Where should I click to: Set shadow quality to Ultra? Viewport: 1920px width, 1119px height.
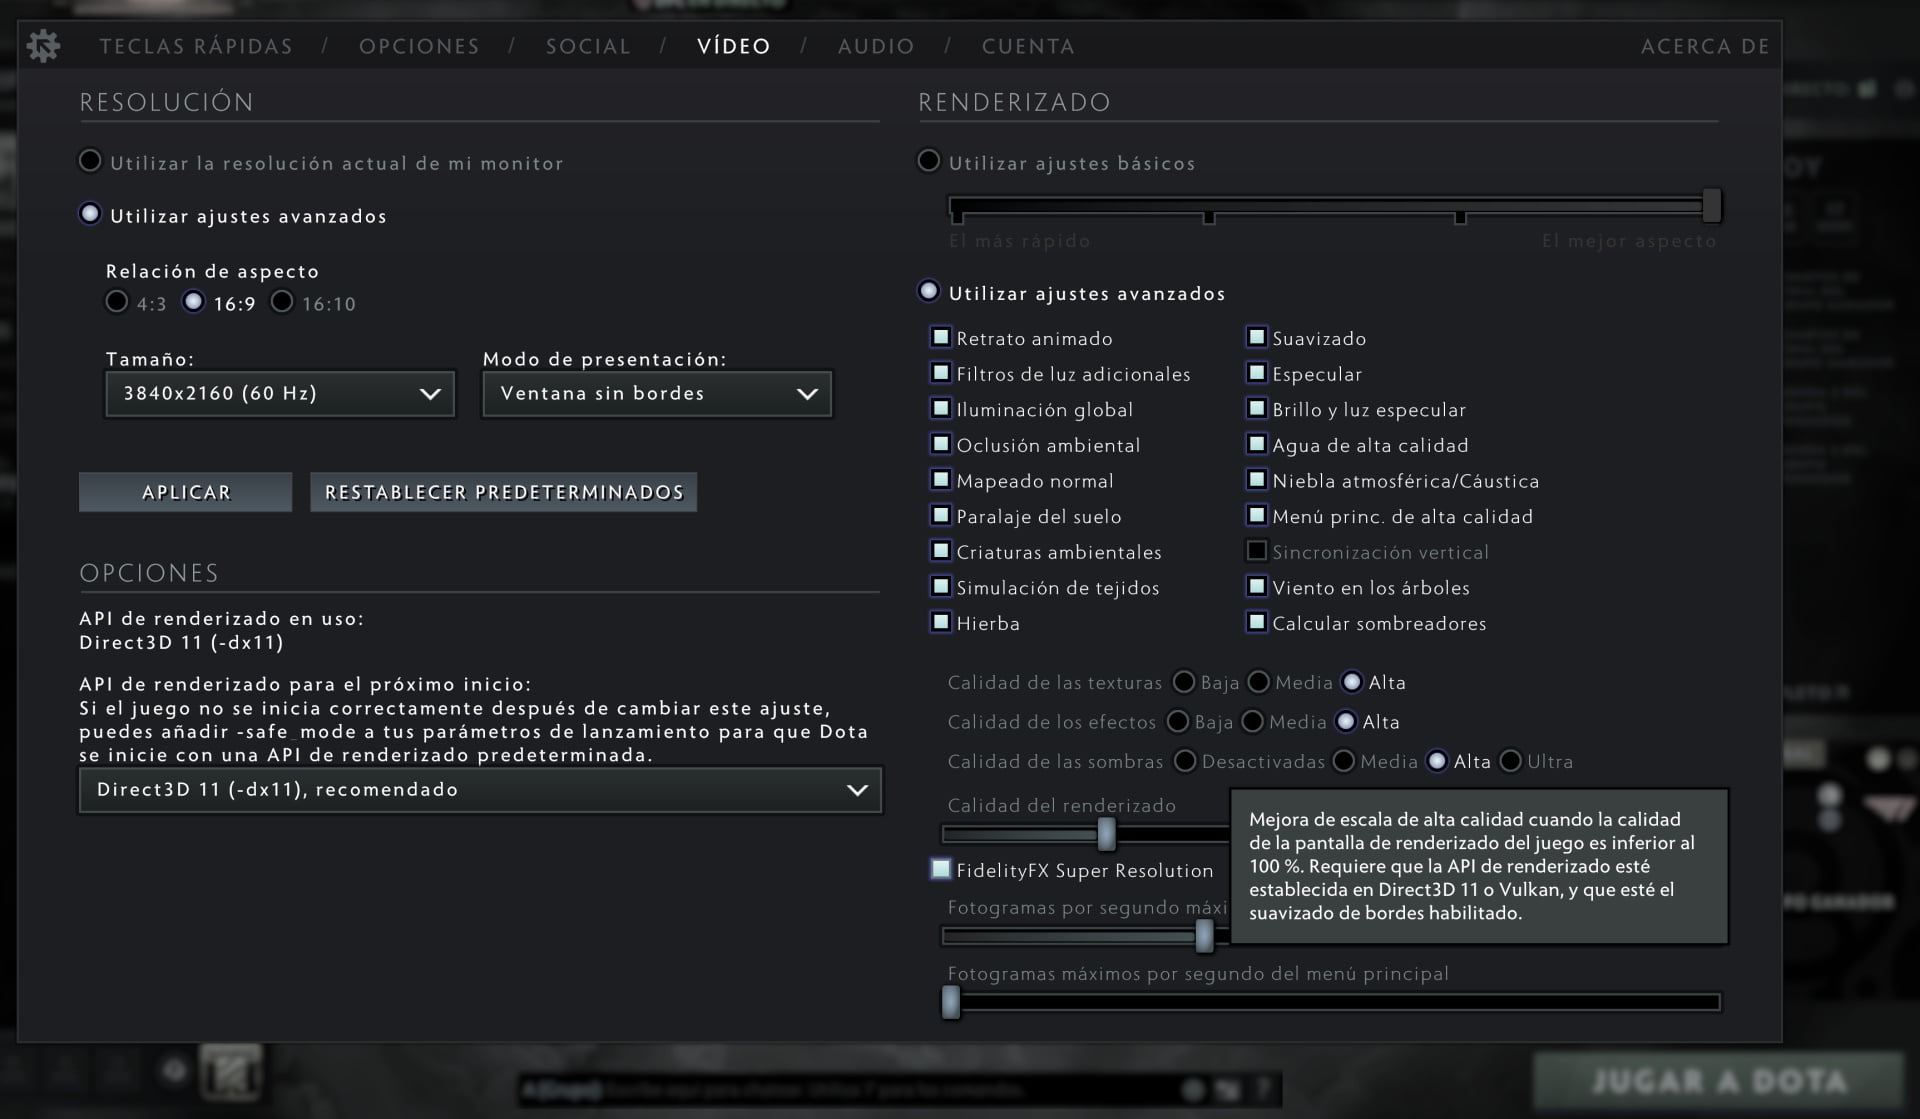[1511, 762]
